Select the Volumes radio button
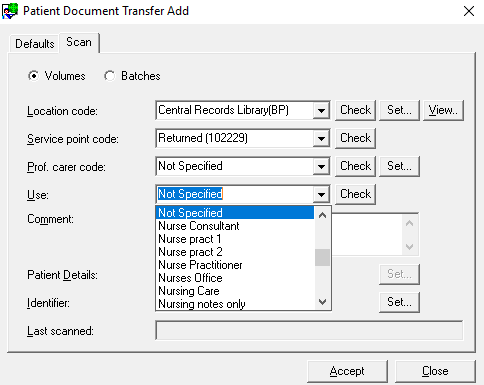484x385 pixels. pyautogui.click(x=33, y=76)
